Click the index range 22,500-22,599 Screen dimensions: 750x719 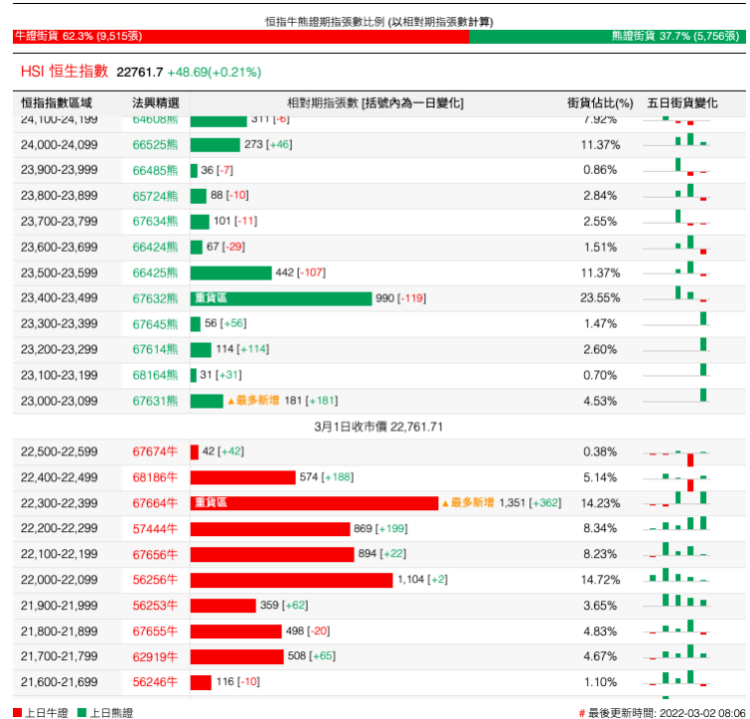(59, 452)
